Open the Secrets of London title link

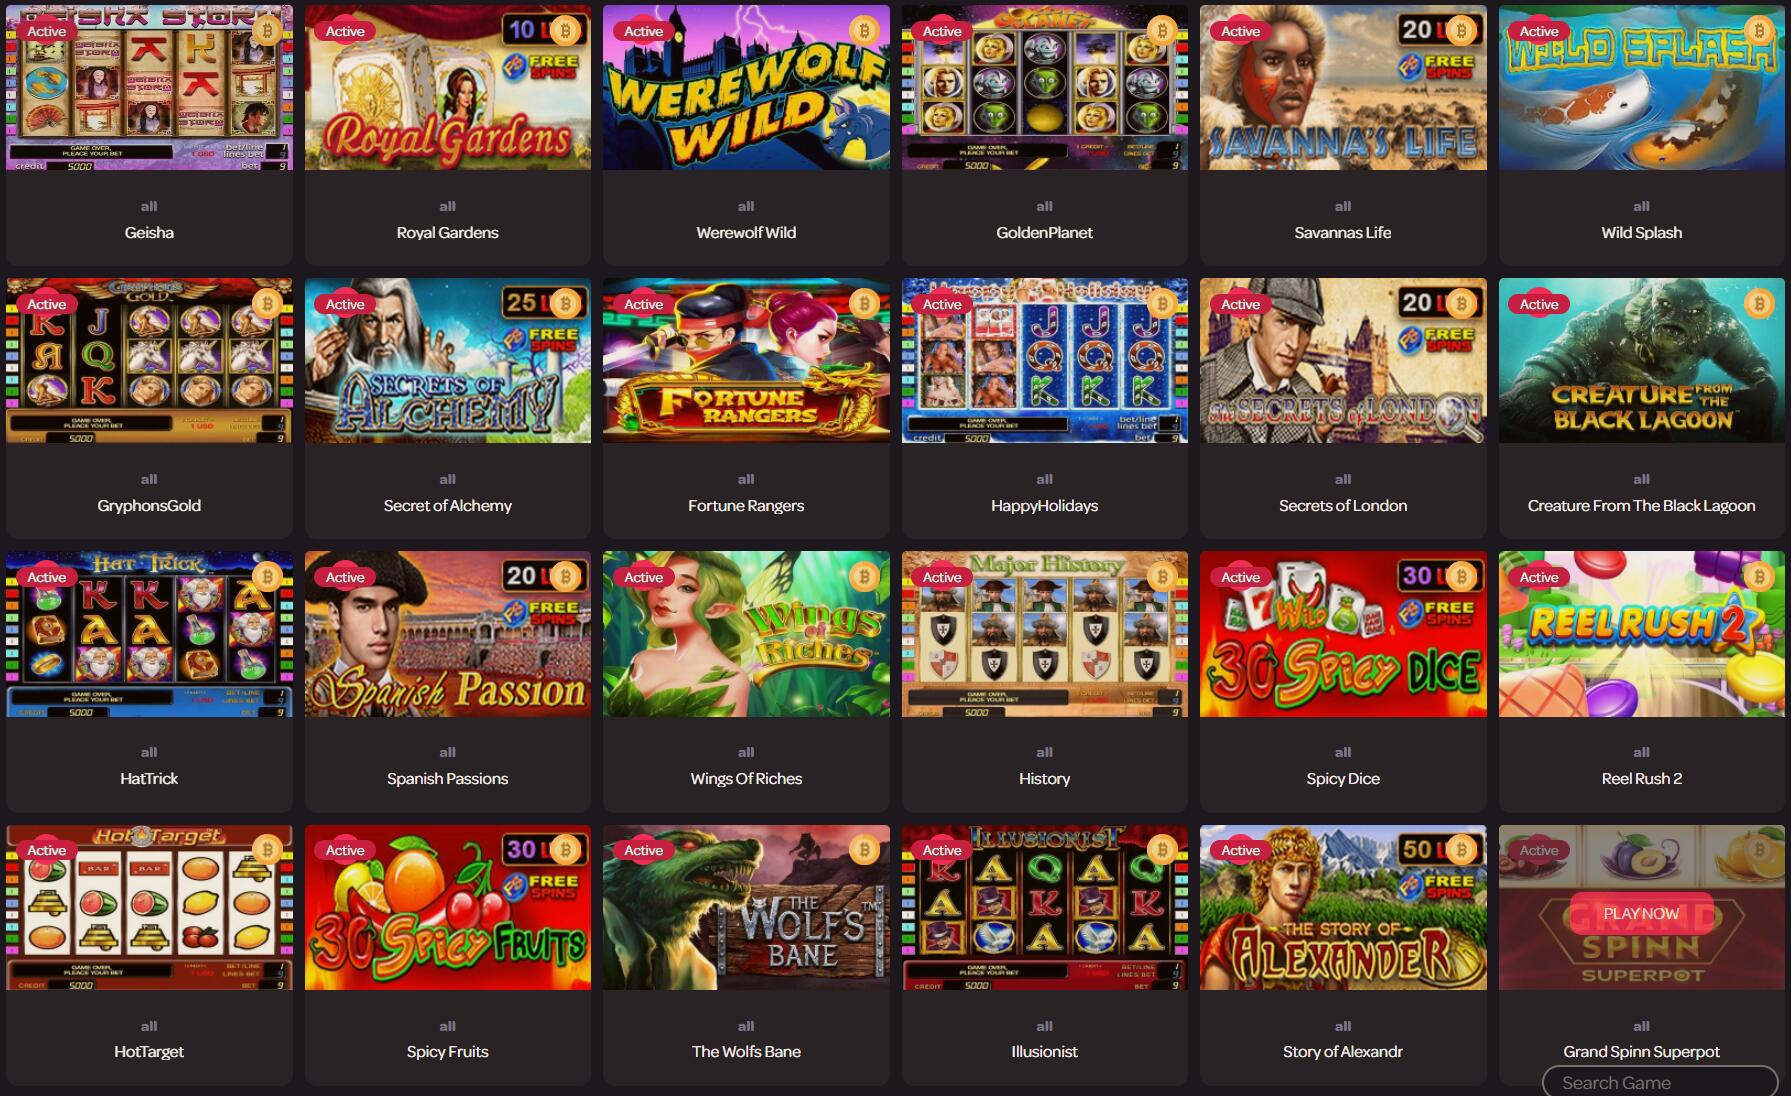coord(1342,505)
